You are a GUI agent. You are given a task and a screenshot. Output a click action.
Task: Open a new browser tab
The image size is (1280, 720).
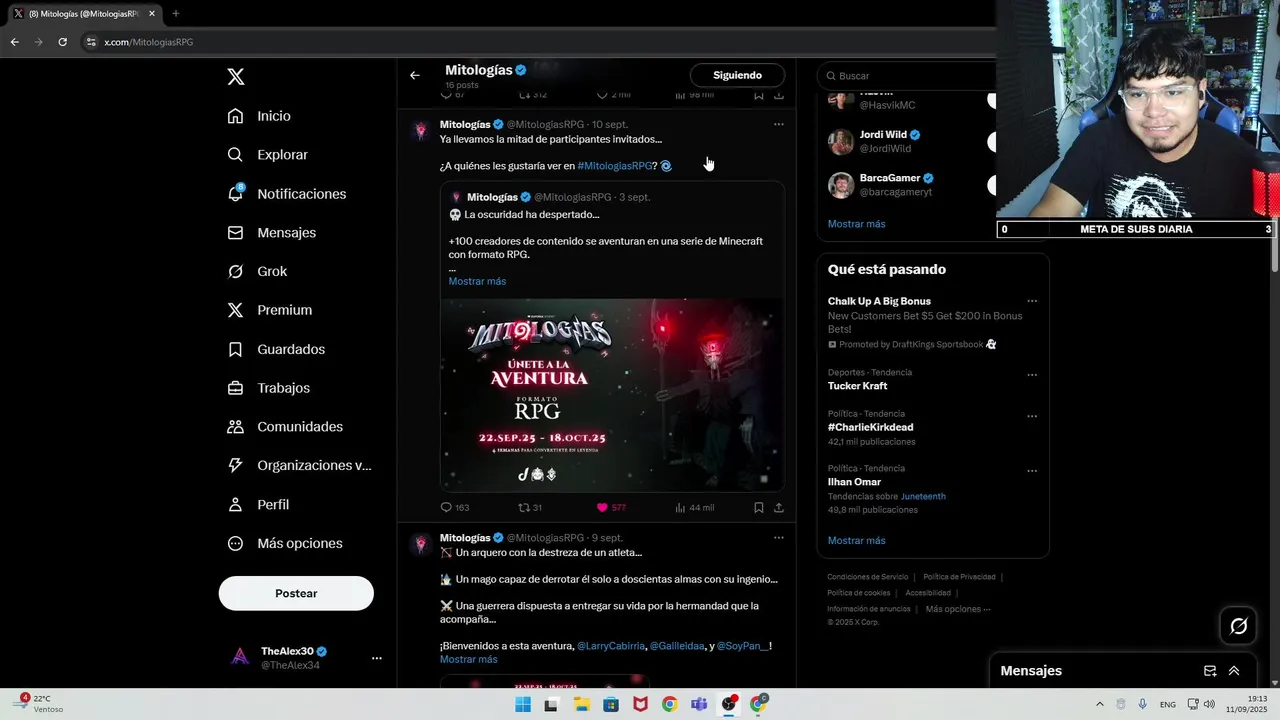click(176, 13)
